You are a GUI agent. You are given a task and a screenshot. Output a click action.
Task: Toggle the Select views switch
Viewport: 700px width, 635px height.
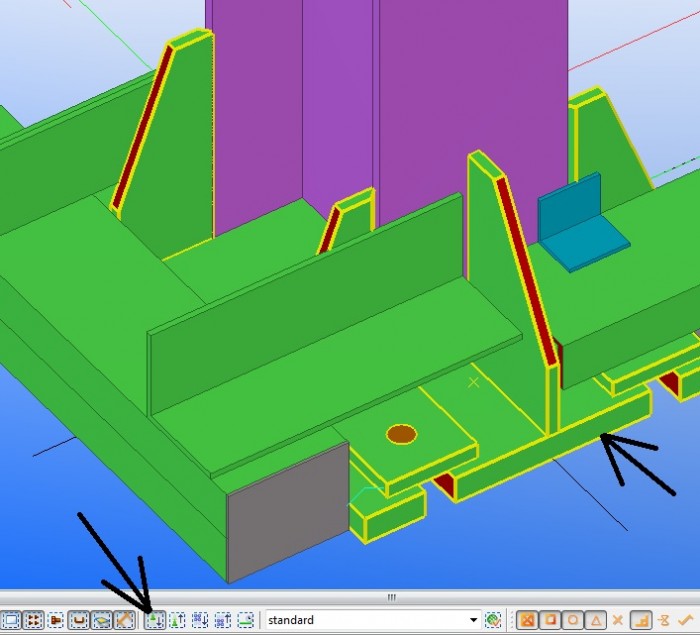[11, 620]
